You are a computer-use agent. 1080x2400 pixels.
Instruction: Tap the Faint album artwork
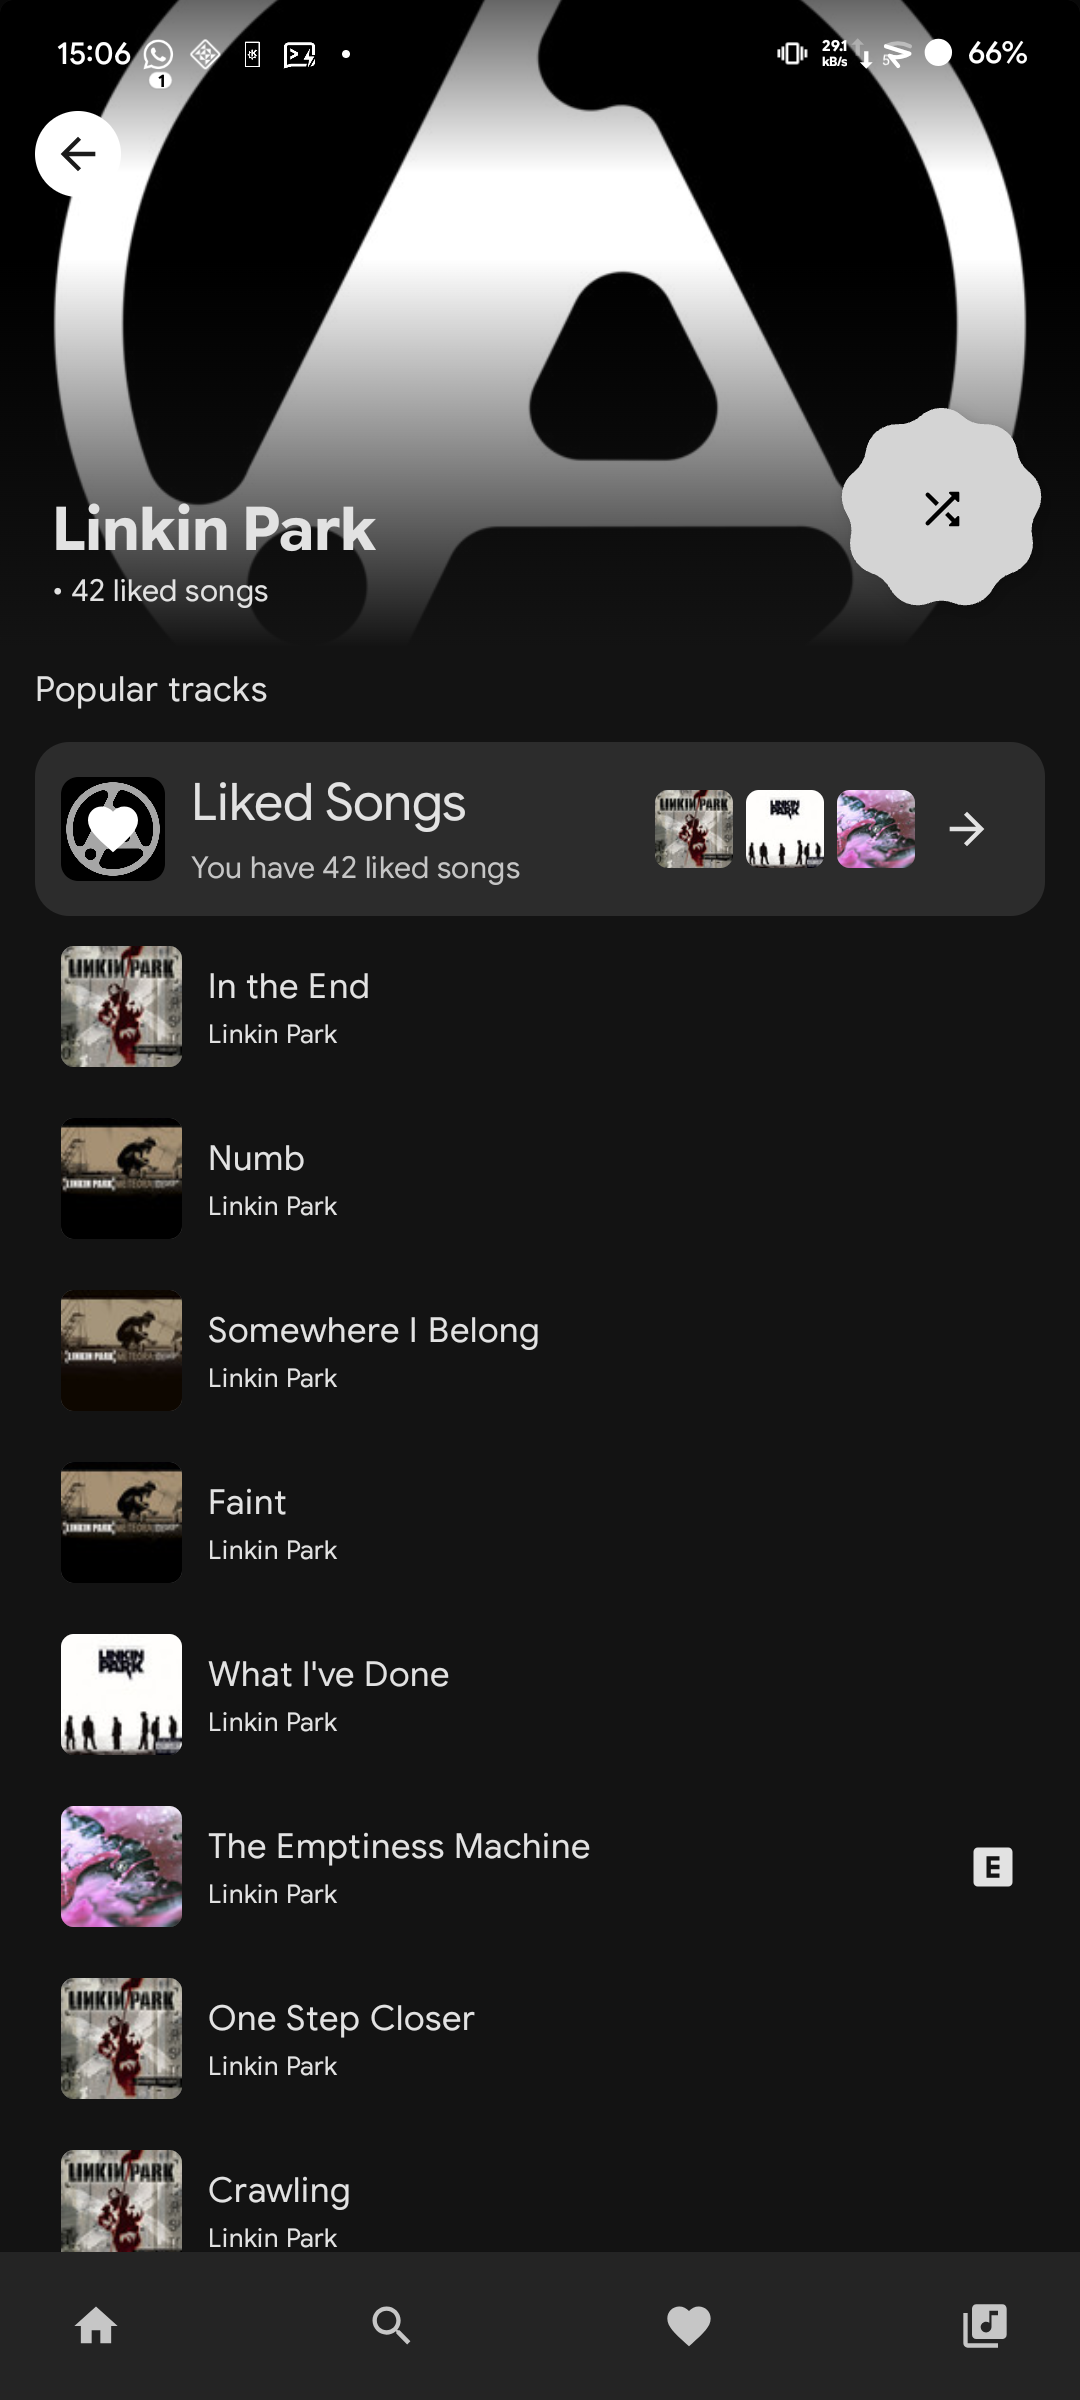(x=121, y=1522)
